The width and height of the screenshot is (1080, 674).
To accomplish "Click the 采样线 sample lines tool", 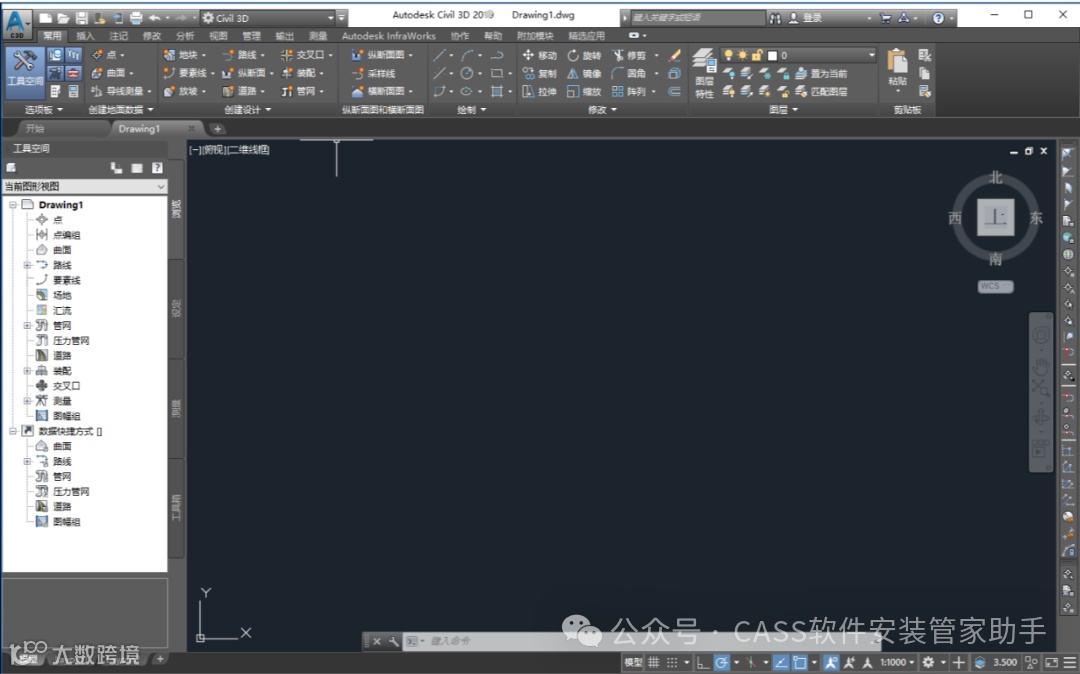I will pos(373,73).
